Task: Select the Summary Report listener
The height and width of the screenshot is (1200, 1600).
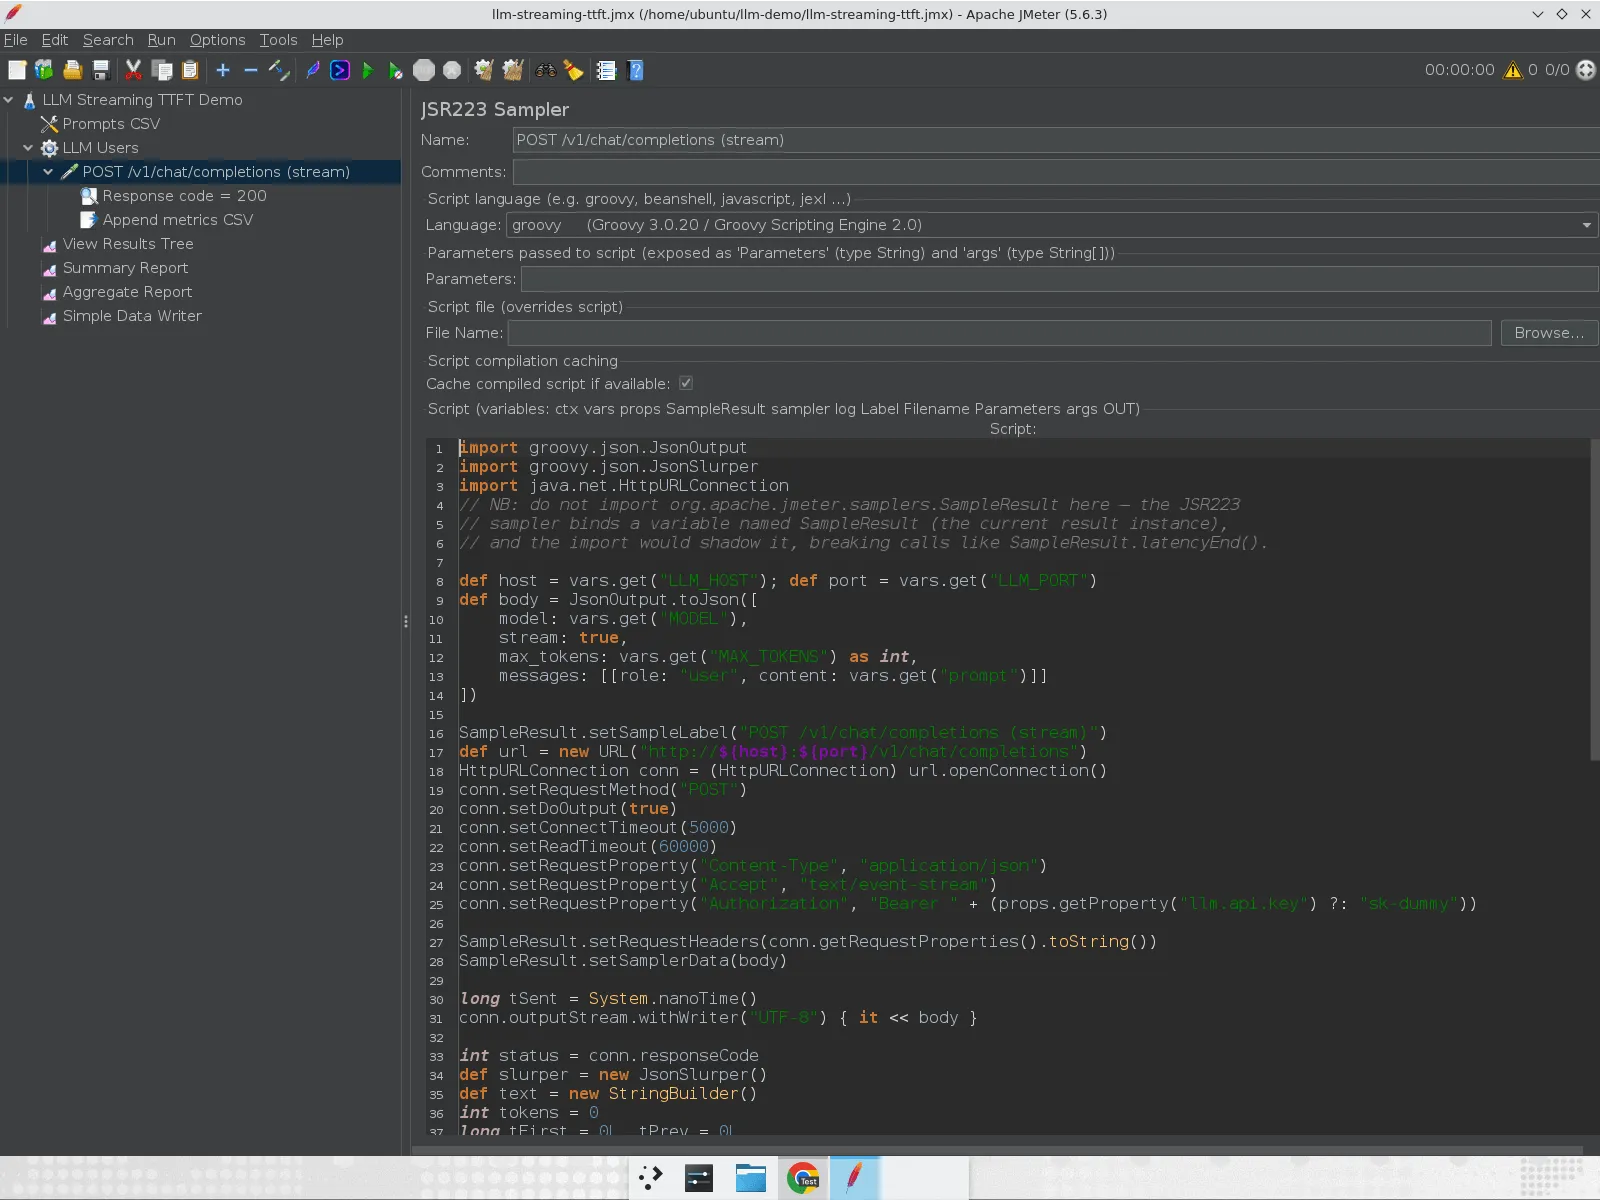Action: [125, 268]
